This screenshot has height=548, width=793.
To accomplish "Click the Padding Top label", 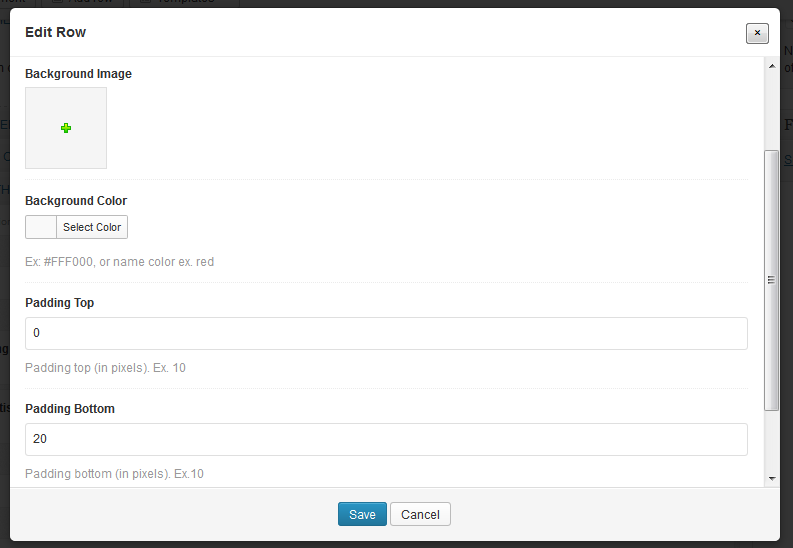I will 59,303.
